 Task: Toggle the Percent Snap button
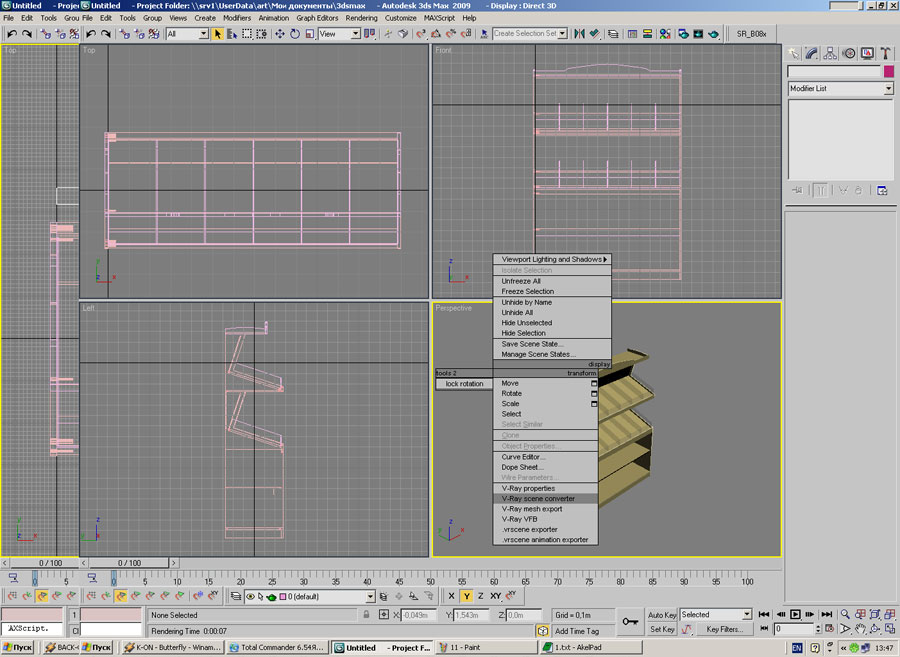point(451,34)
